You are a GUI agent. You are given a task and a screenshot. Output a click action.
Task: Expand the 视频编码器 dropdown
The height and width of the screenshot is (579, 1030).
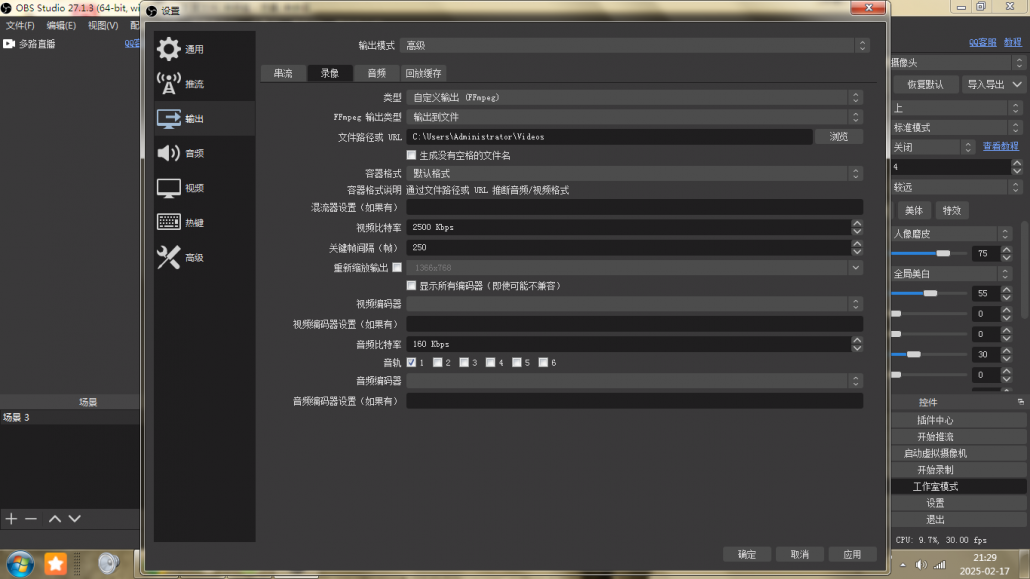pyautogui.click(x=634, y=304)
